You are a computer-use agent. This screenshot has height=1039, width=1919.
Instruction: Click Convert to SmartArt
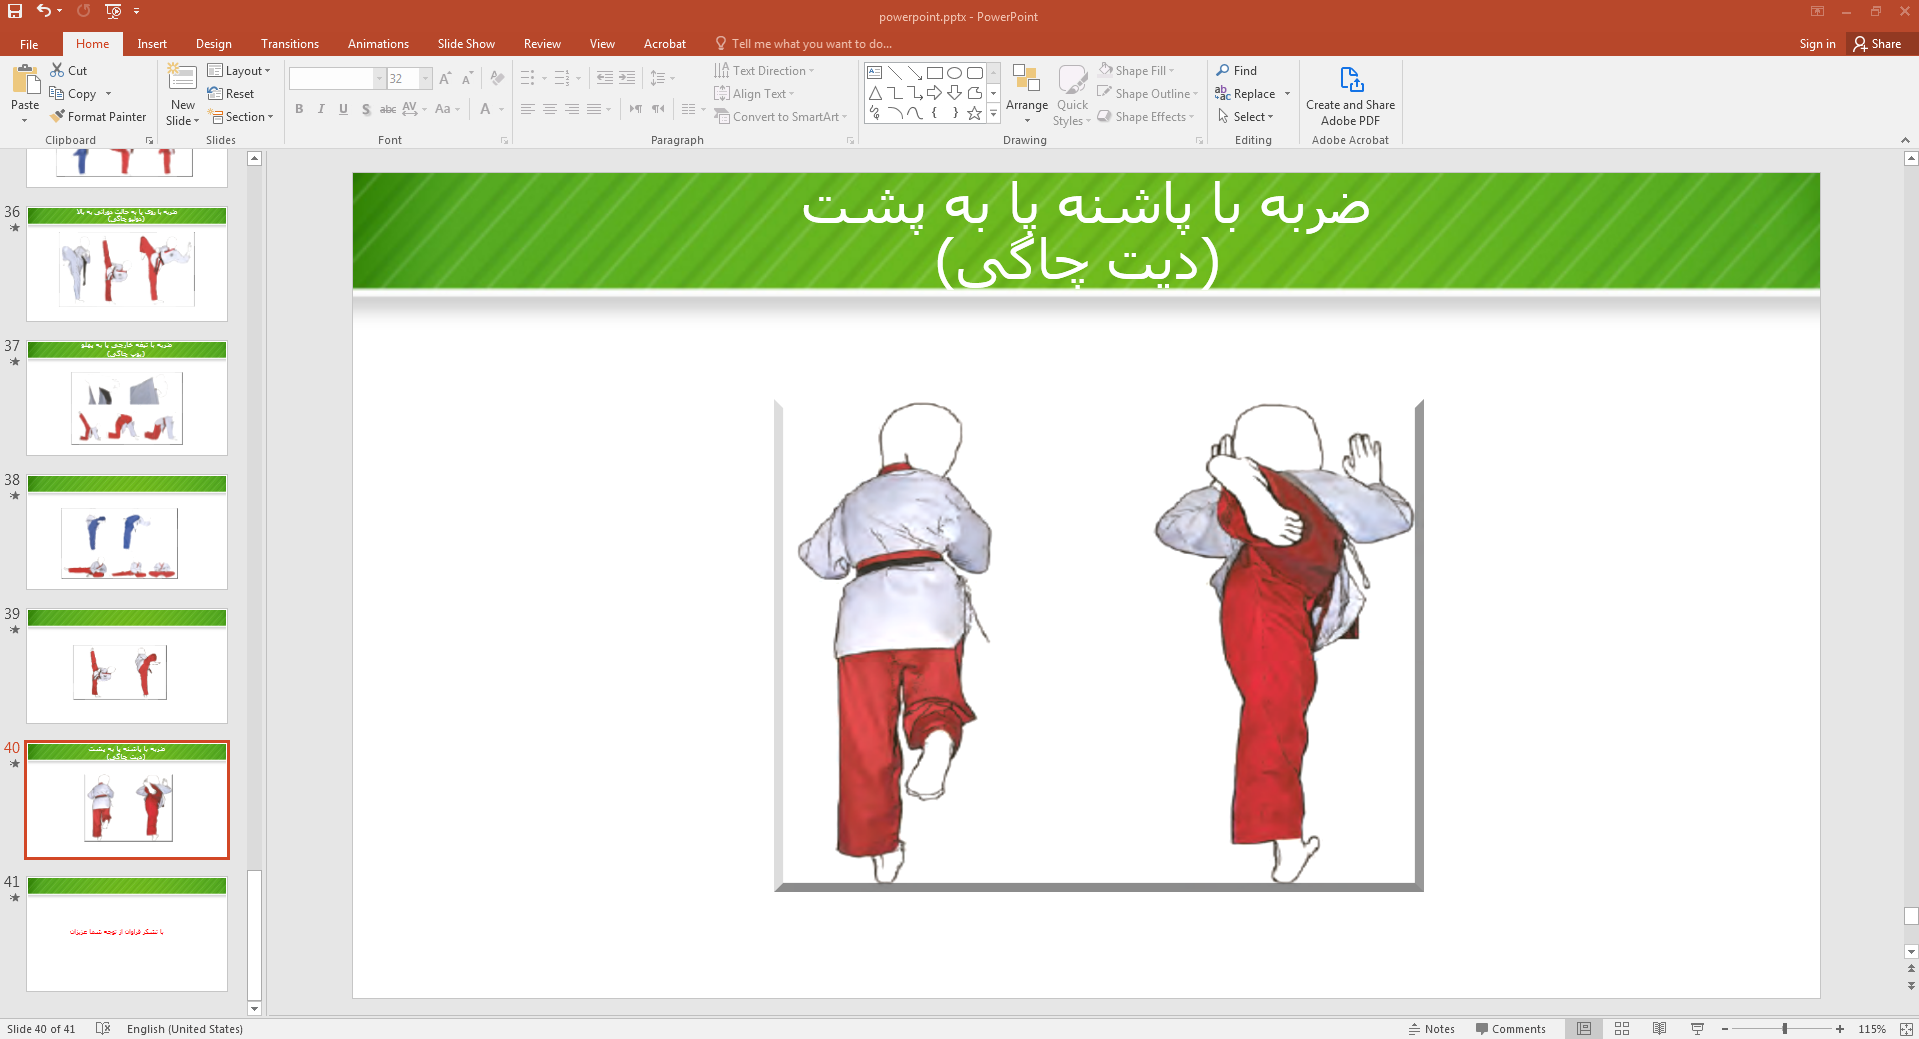[x=781, y=117]
